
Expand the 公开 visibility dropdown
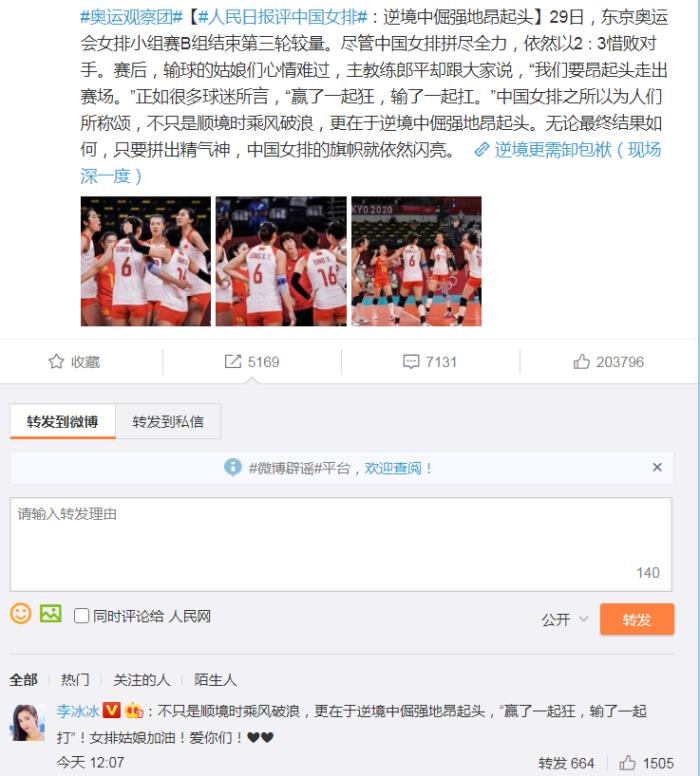tap(565, 619)
